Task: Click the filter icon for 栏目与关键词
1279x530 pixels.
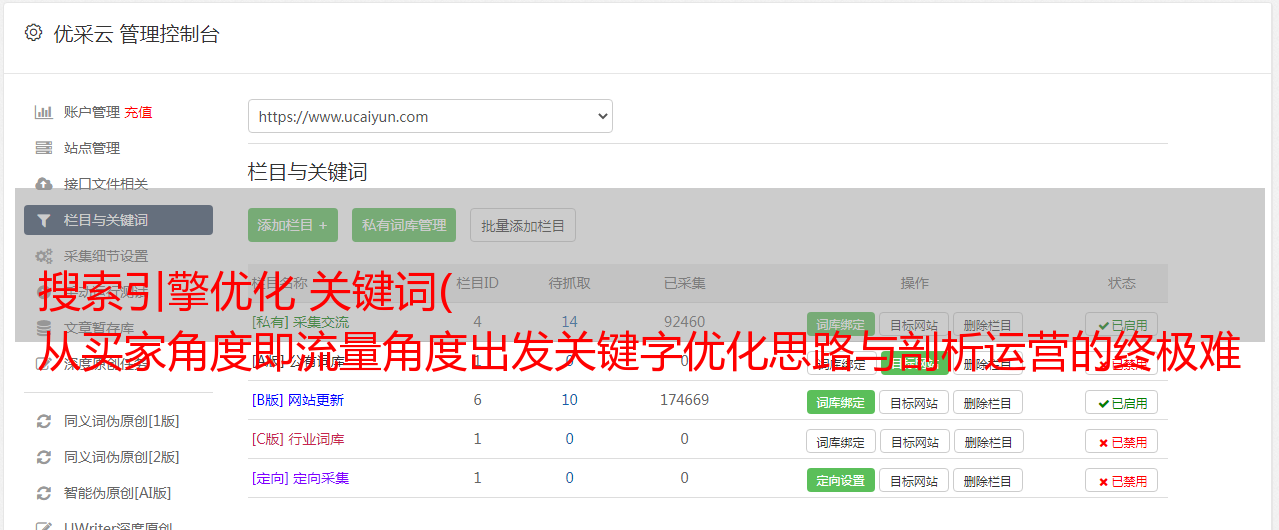Action: pyautogui.click(x=43, y=220)
